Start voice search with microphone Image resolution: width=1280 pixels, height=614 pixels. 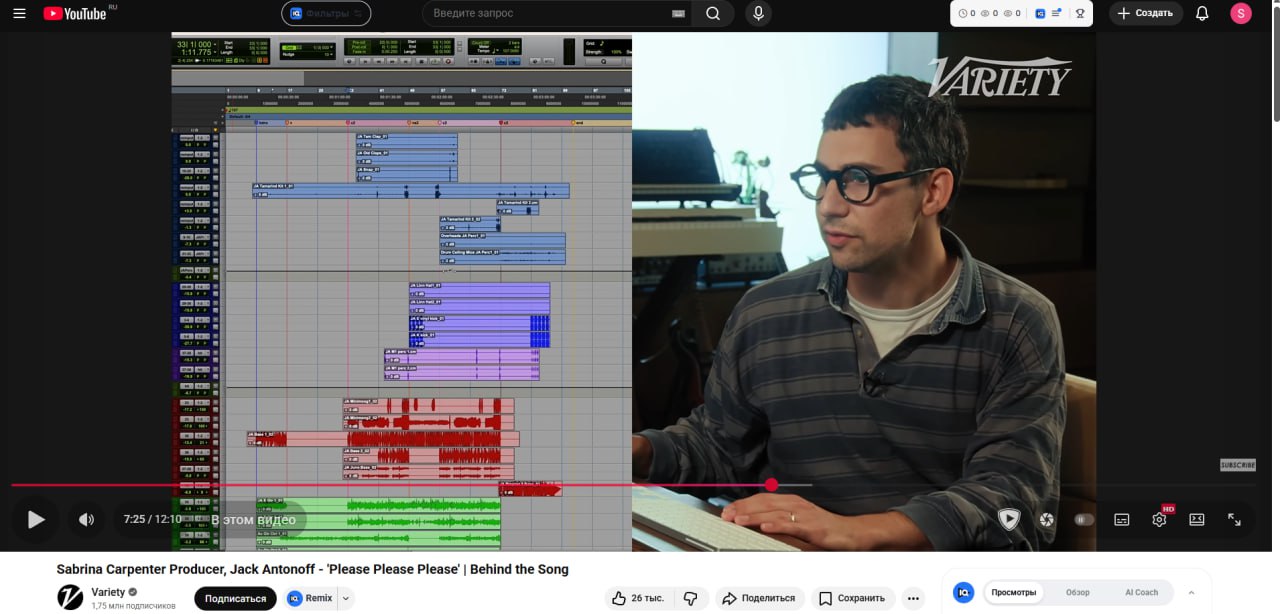coord(758,14)
